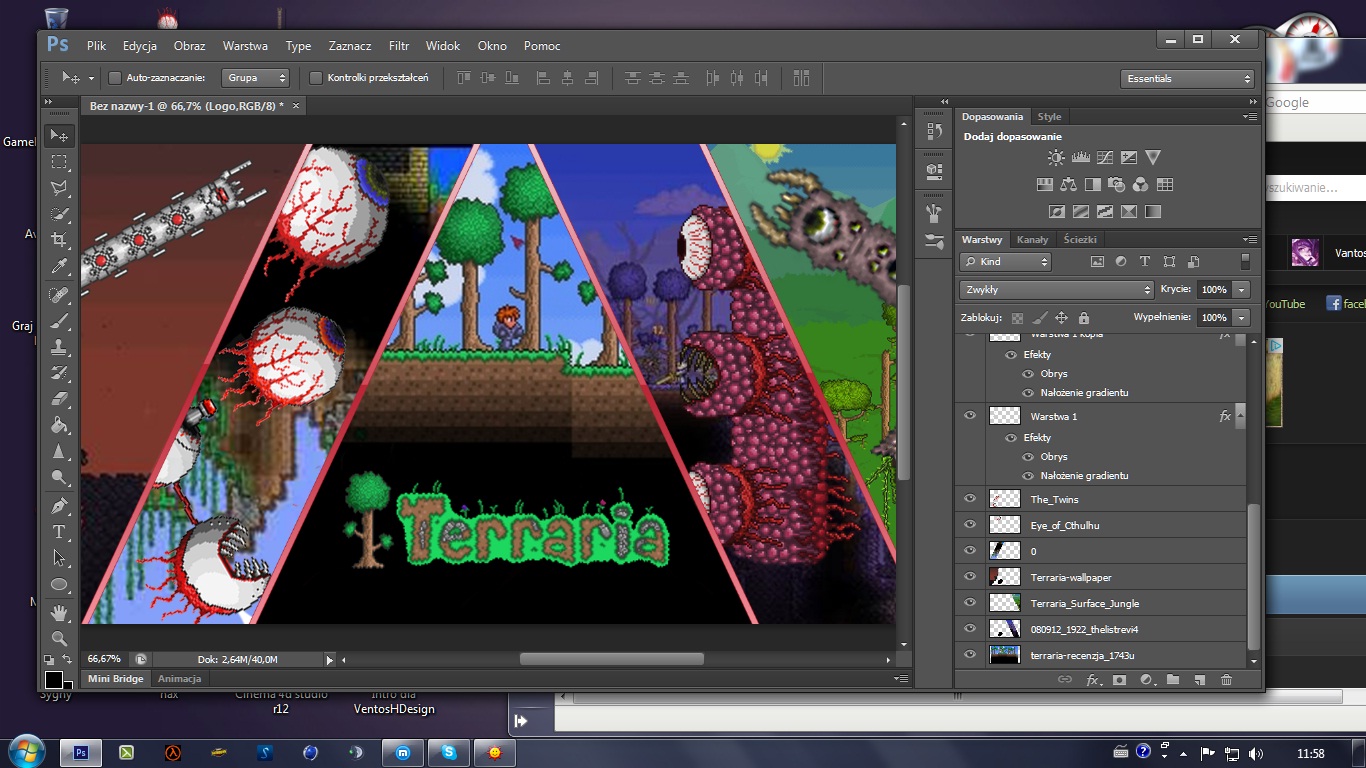Open the Mini Bridge tab
The height and width of the screenshot is (768, 1366).
tap(116, 679)
